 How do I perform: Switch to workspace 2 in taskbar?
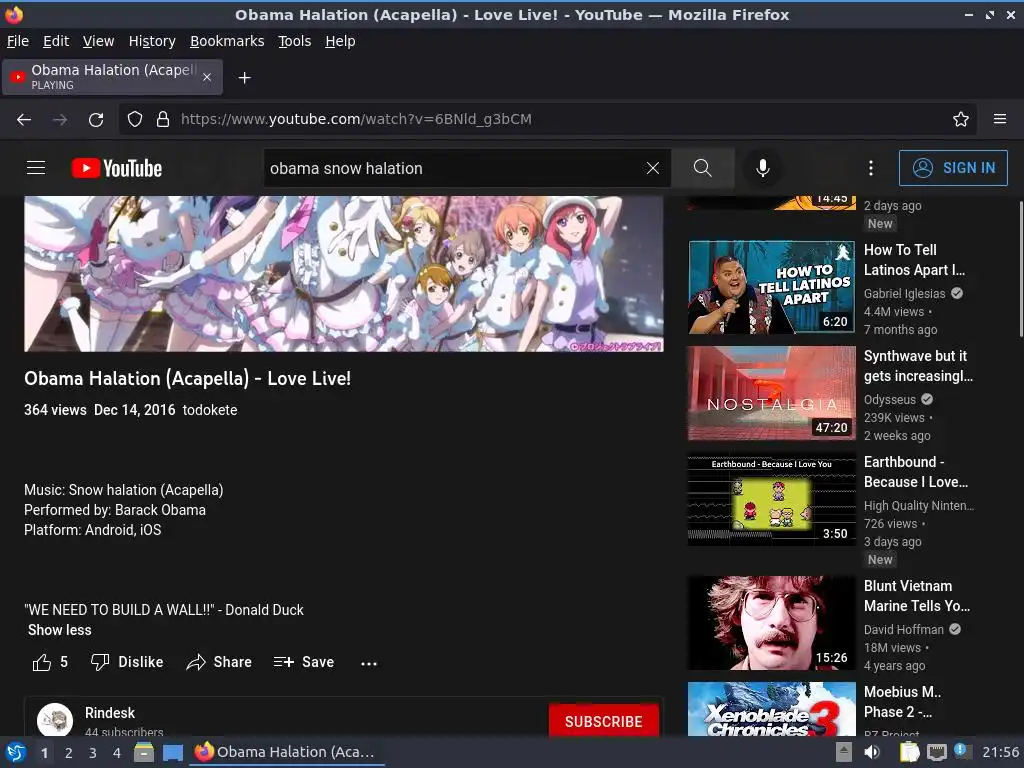pyautogui.click(x=69, y=753)
